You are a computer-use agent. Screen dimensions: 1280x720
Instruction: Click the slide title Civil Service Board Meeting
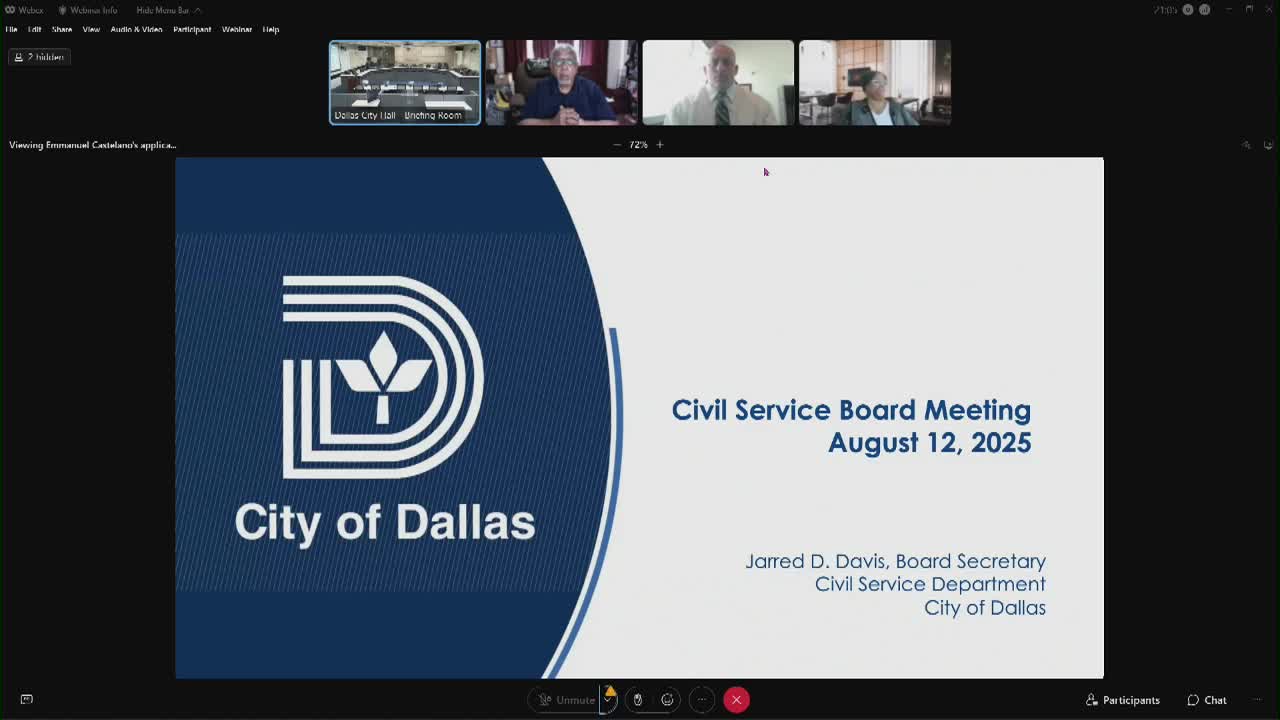coord(851,410)
